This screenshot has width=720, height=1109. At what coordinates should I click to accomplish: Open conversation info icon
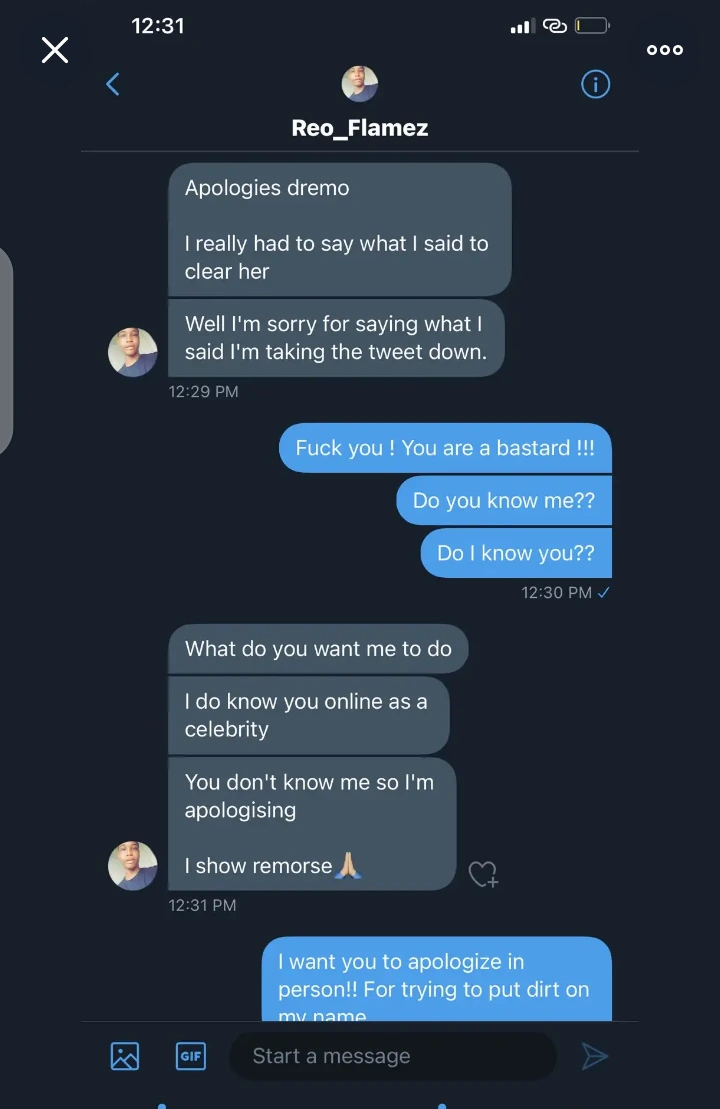tap(595, 85)
